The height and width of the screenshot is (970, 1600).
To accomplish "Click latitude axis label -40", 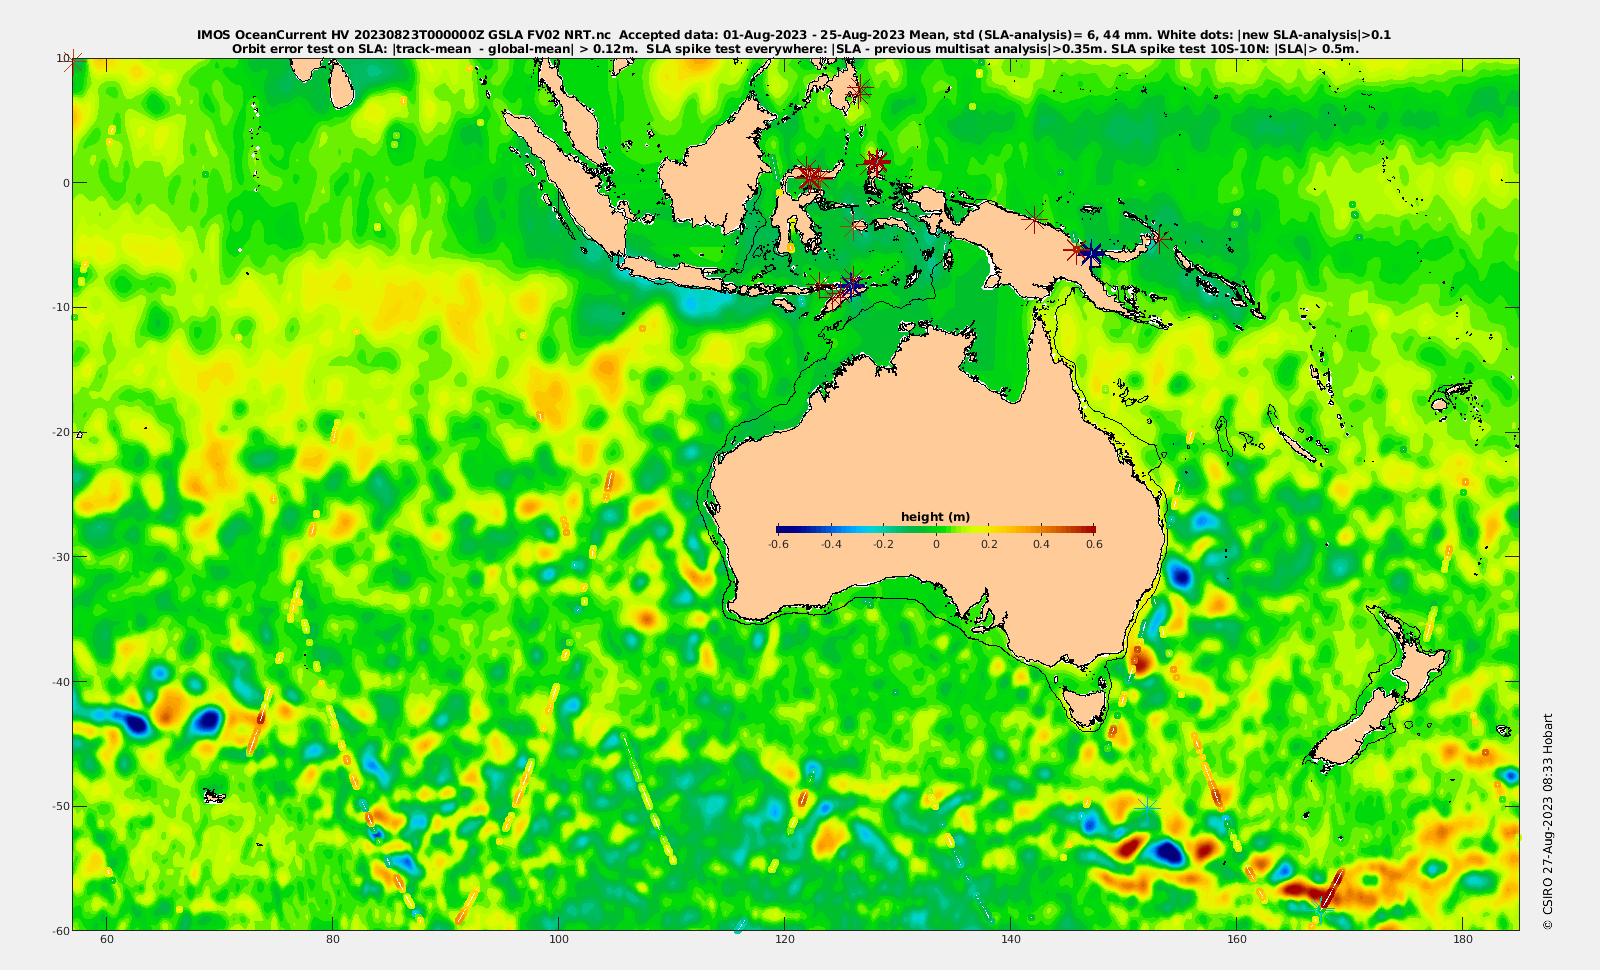I will (60, 682).
